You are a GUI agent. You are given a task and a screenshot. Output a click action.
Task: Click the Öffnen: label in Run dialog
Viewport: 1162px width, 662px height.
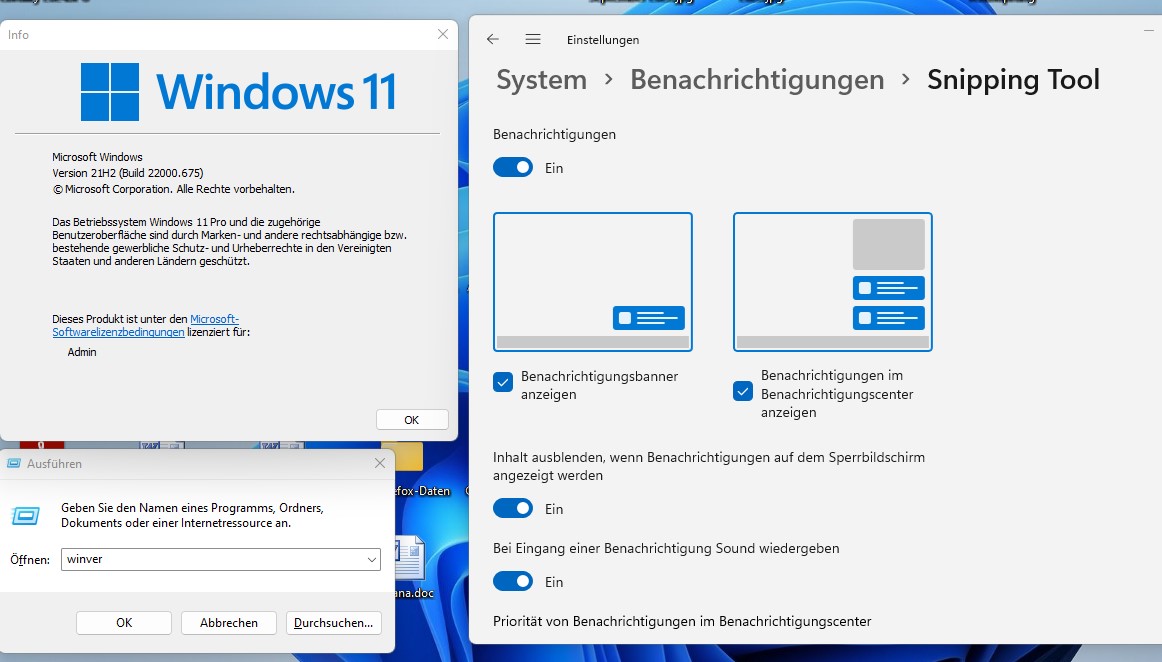point(30,560)
